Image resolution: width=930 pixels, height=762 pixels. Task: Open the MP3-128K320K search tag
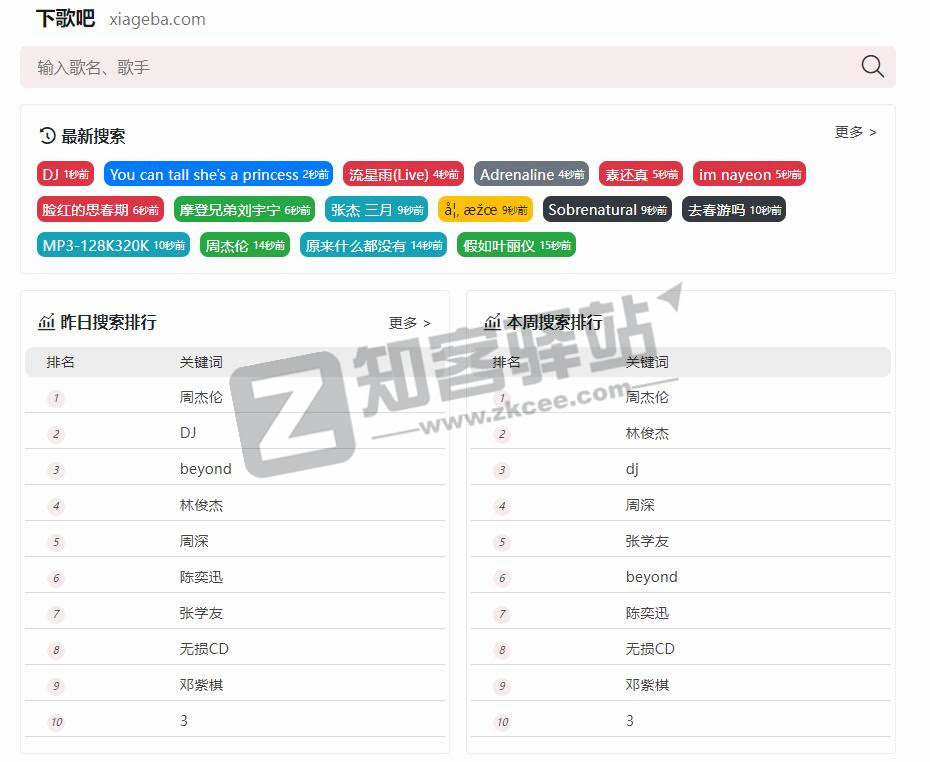(x=112, y=244)
